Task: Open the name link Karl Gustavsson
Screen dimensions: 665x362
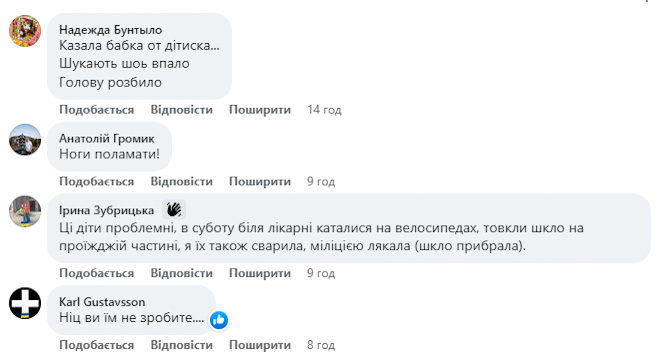Action: tap(102, 302)
